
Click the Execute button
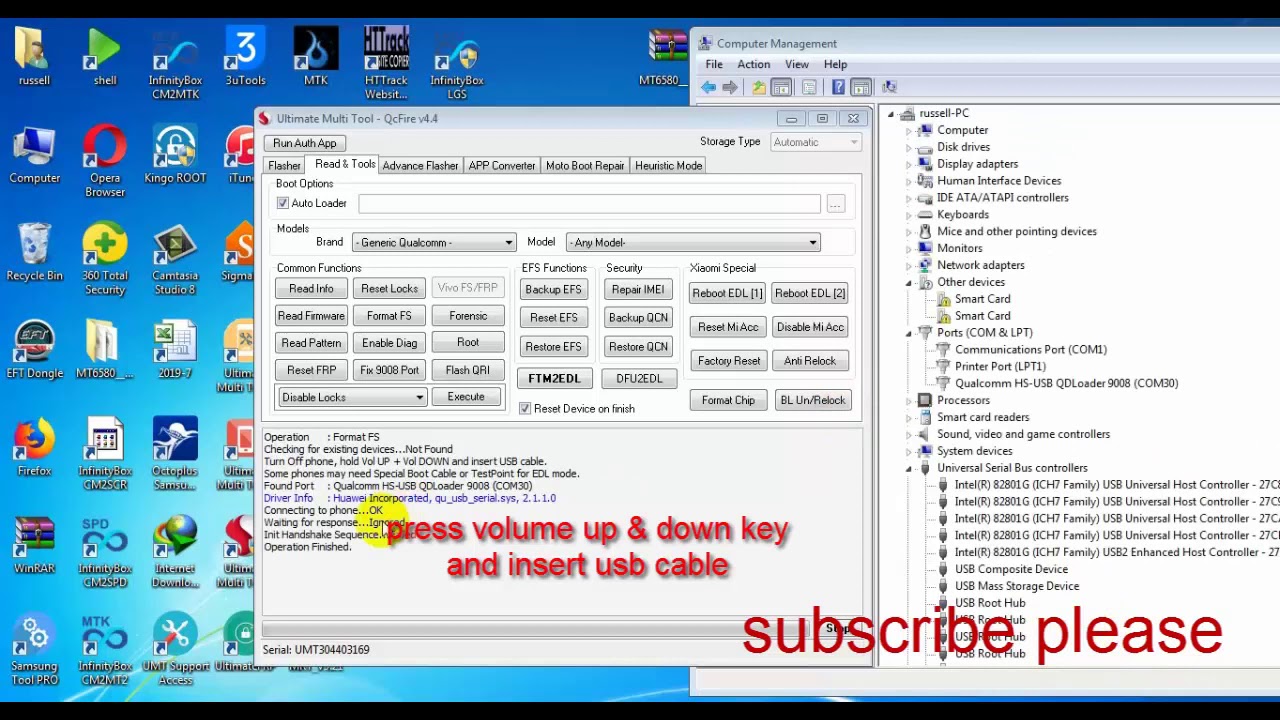(x=466, y=397)
